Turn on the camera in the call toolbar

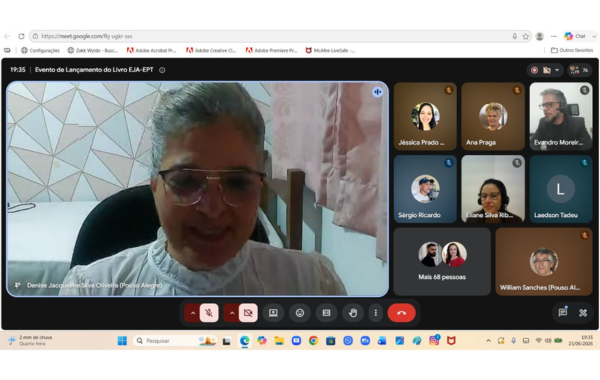pyautogui.click(x=248, y=313)
